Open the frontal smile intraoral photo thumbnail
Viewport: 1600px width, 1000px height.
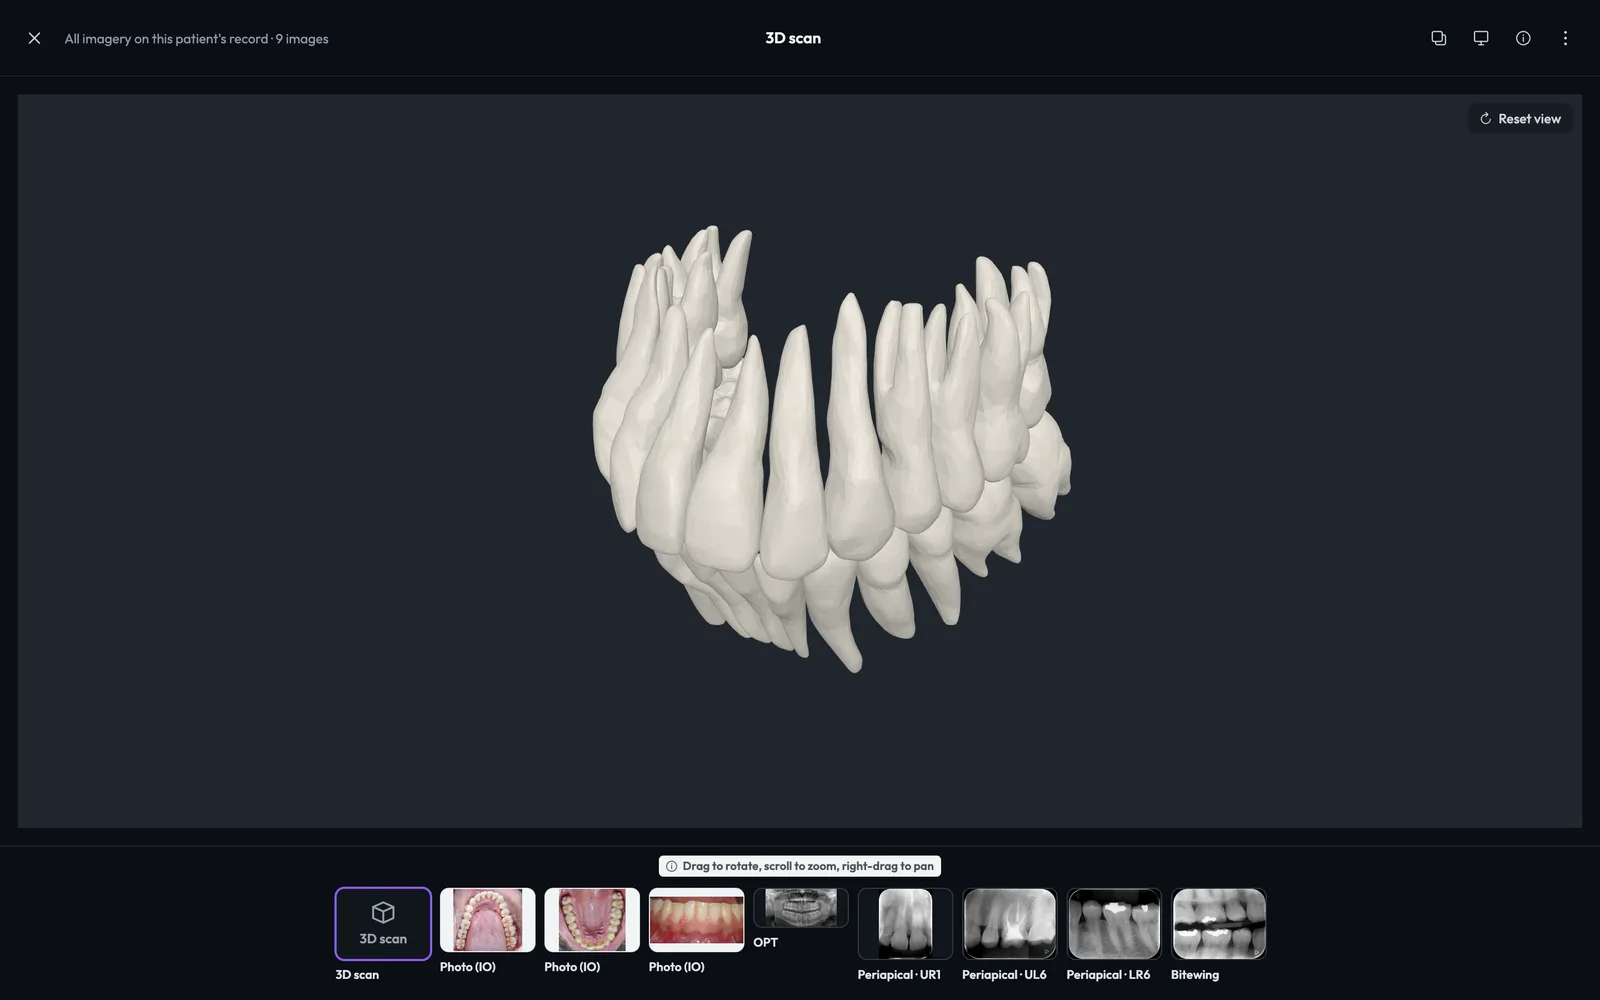click(x=696, y=920)
